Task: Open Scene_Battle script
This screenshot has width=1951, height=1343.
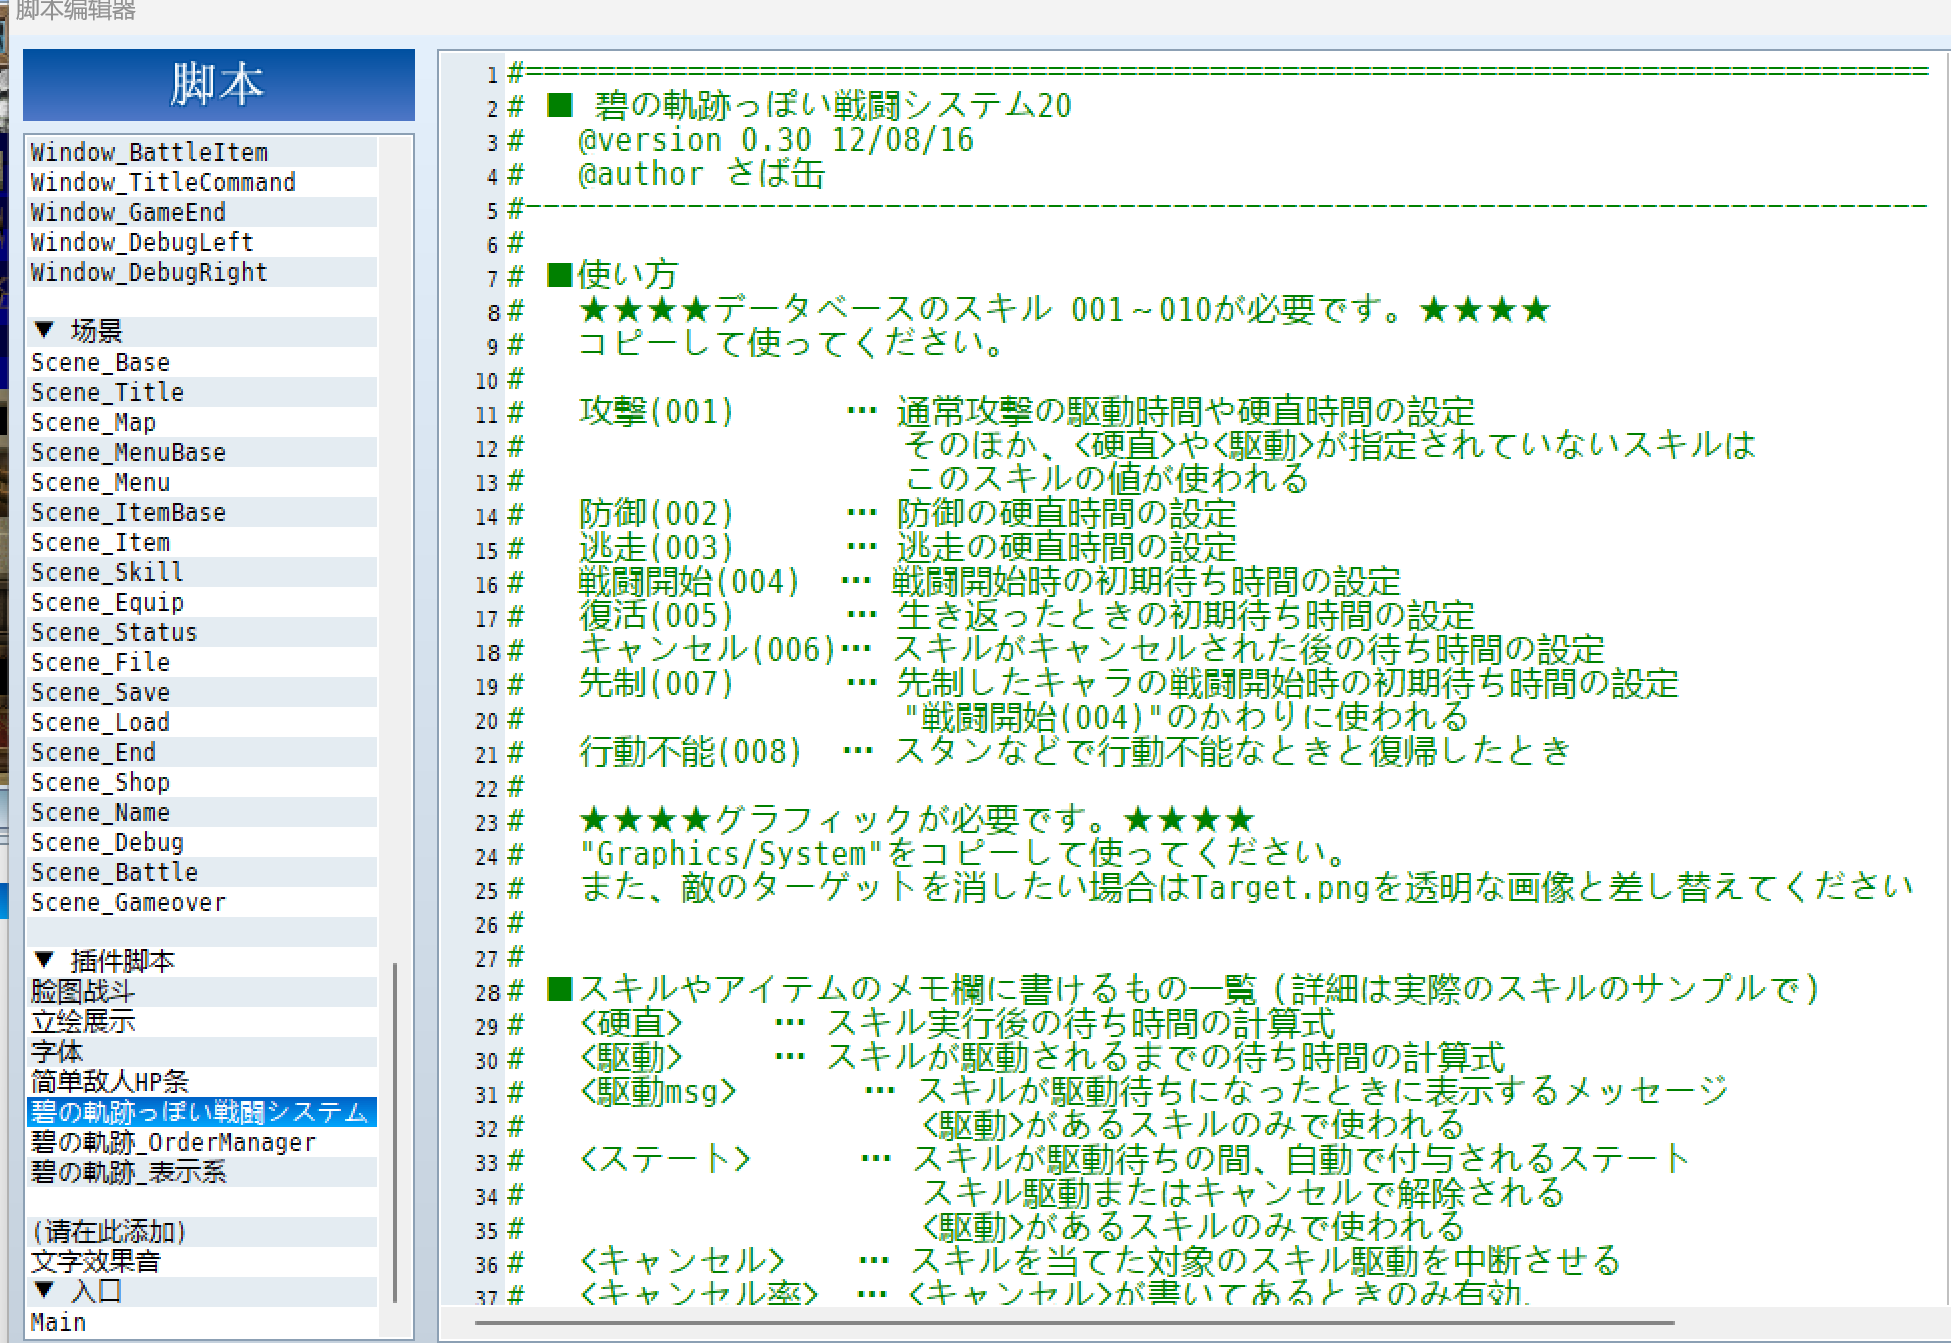Action: click(202, 872)
